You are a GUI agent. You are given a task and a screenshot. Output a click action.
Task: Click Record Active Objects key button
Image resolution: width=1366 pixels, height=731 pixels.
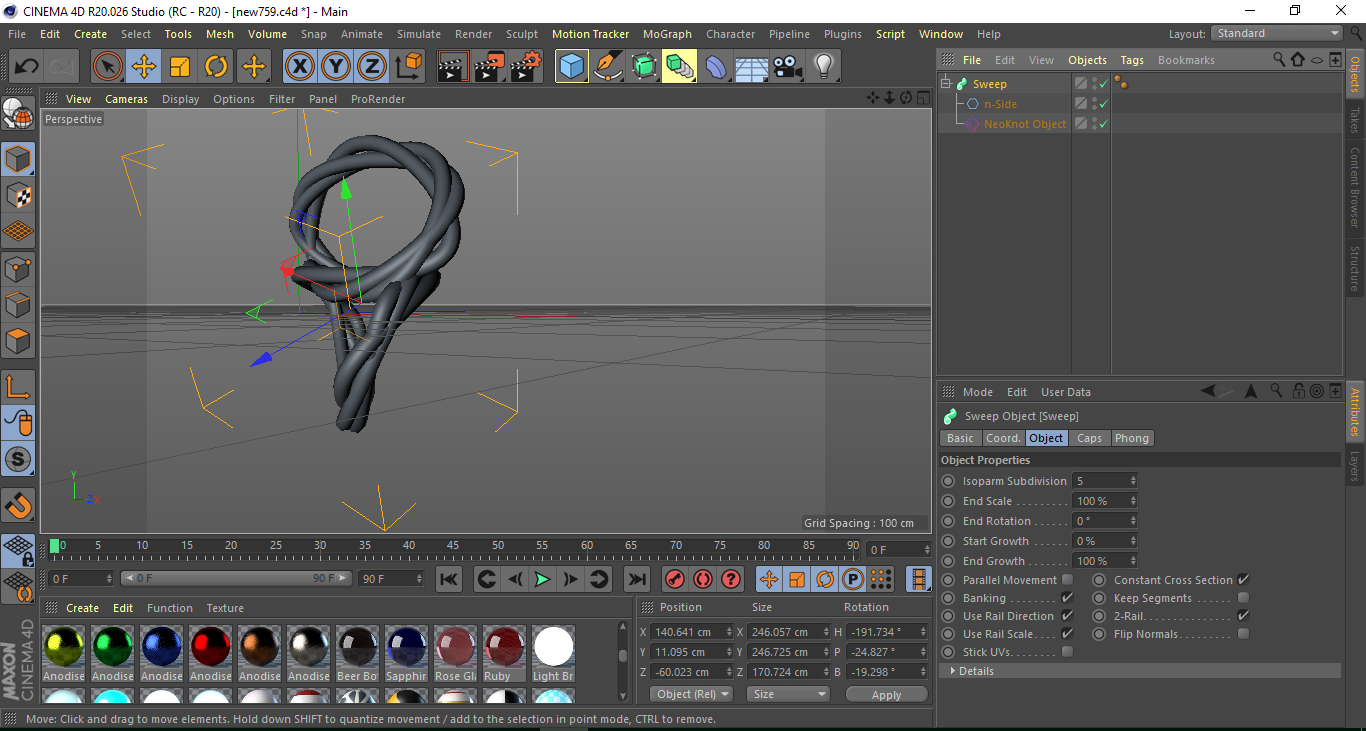[675, 579]
